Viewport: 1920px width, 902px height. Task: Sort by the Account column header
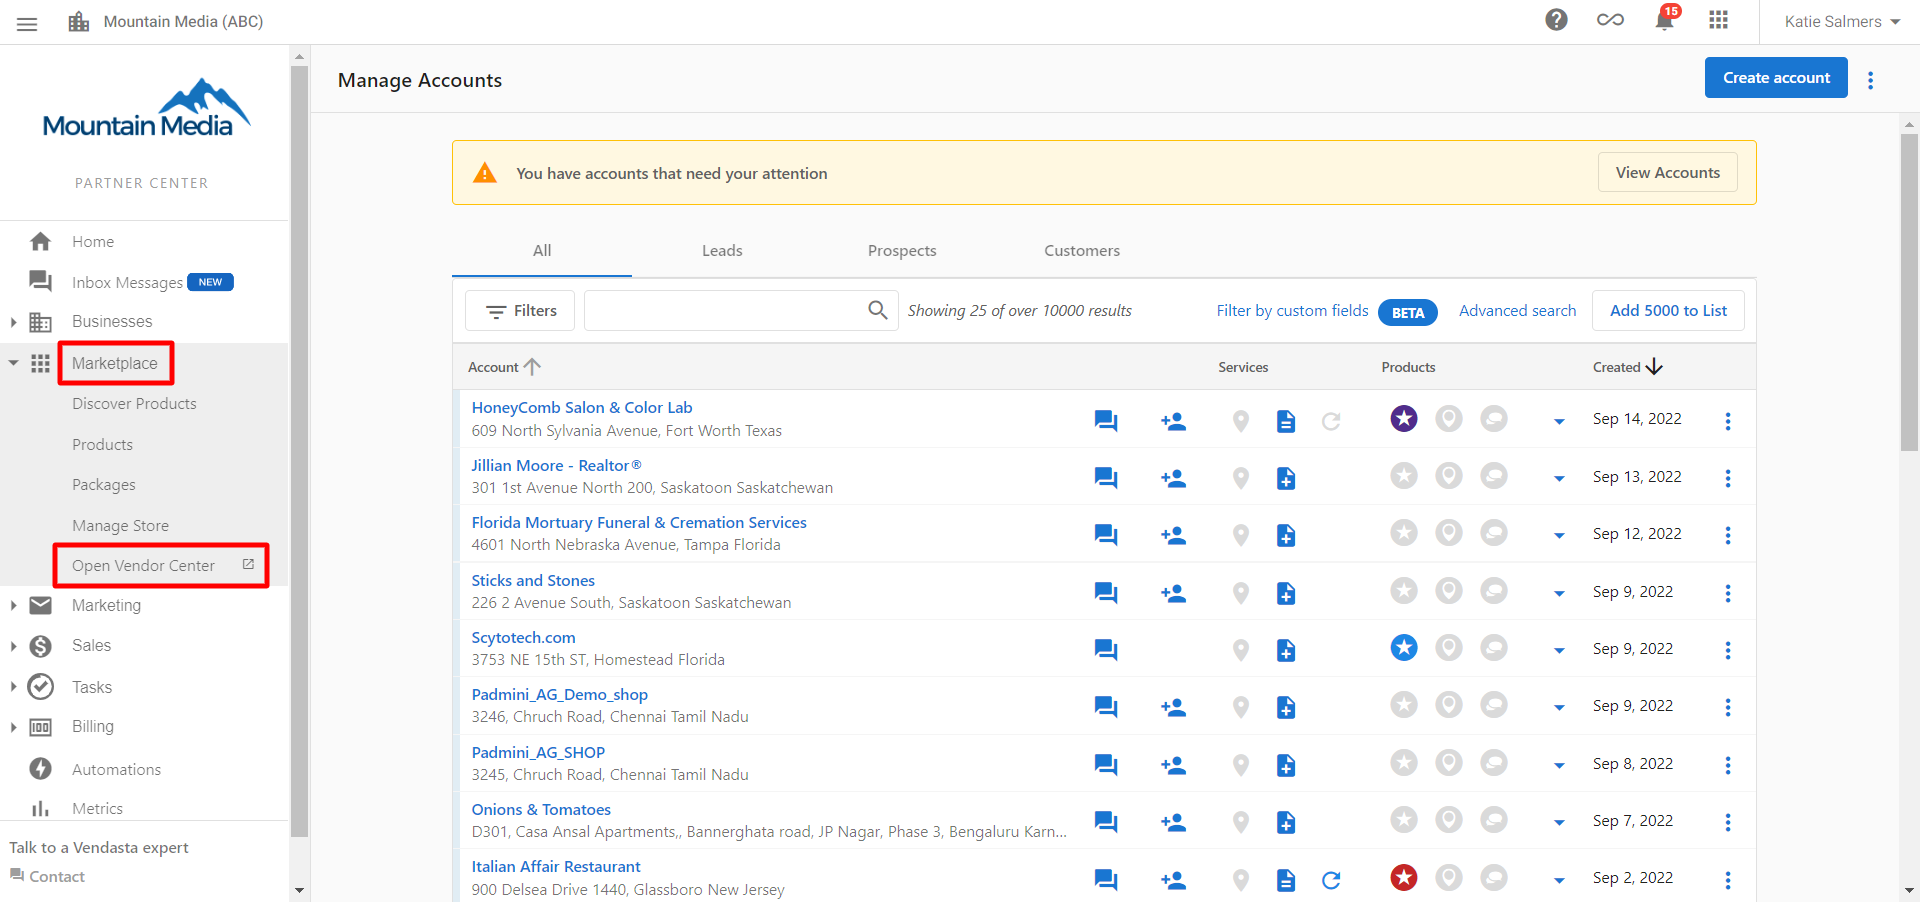tap(504, 367)
